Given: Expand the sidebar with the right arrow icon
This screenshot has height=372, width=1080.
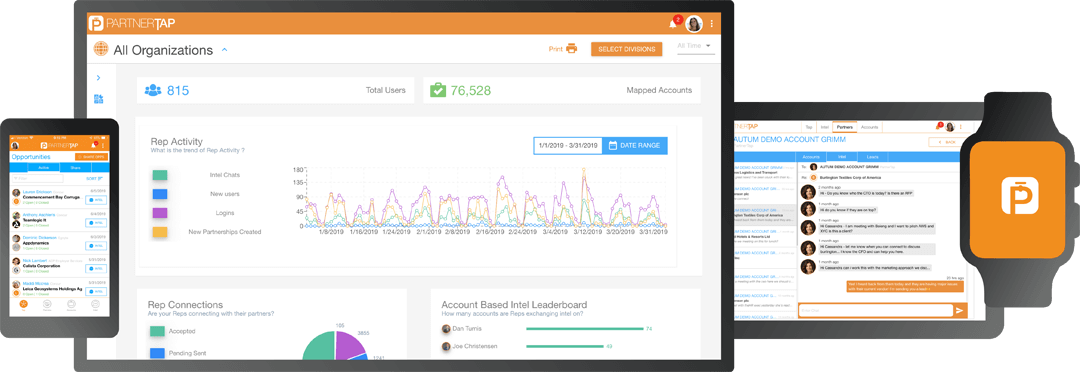Looking at the screenshot, I should click(98, 78).
